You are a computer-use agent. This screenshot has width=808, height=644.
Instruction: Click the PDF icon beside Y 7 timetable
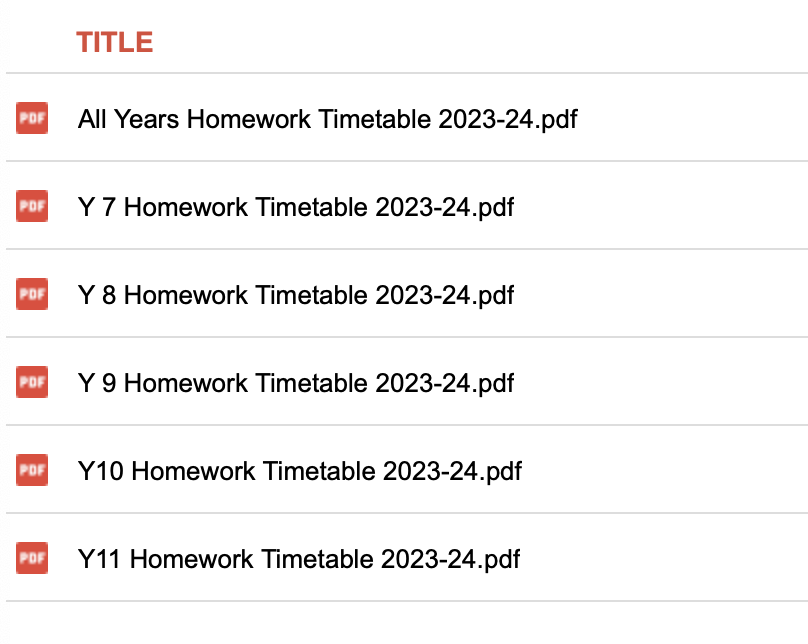[x=32, y=206]
